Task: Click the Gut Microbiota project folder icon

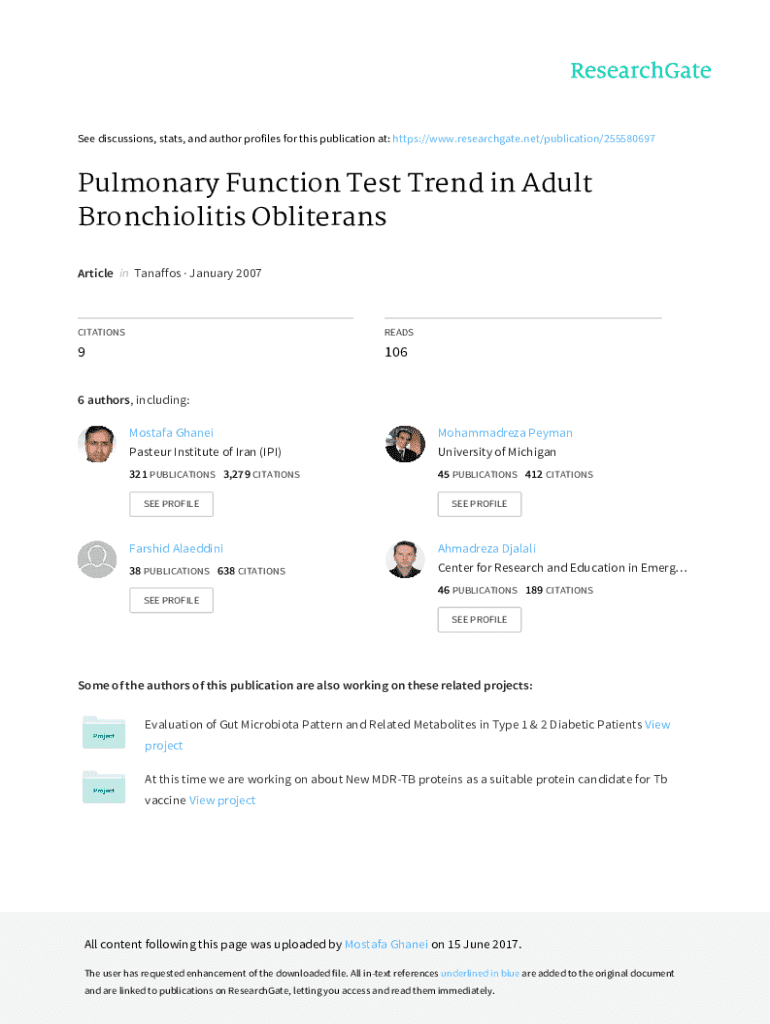Action: 104,733
